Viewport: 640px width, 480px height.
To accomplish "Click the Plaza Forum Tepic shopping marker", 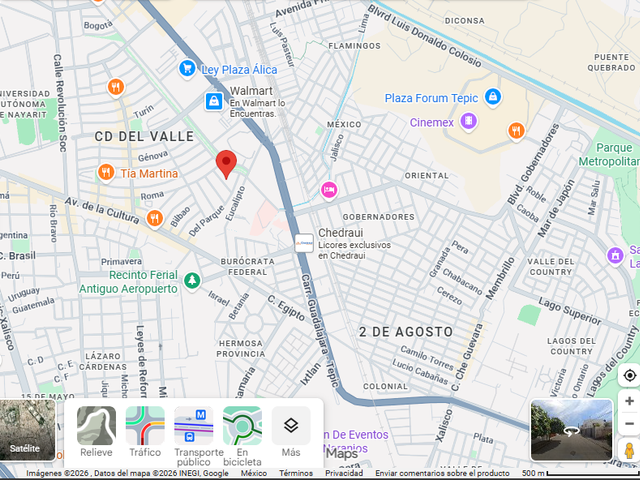I will pyautogui.click(x=493, y=97).
